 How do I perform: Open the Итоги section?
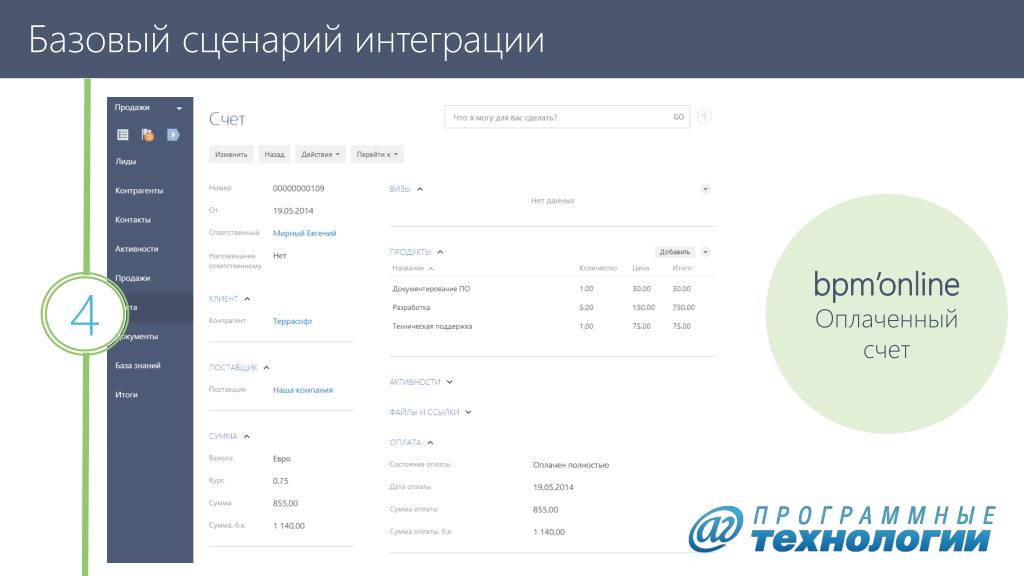pyautogui.click(x=126, y=394)
